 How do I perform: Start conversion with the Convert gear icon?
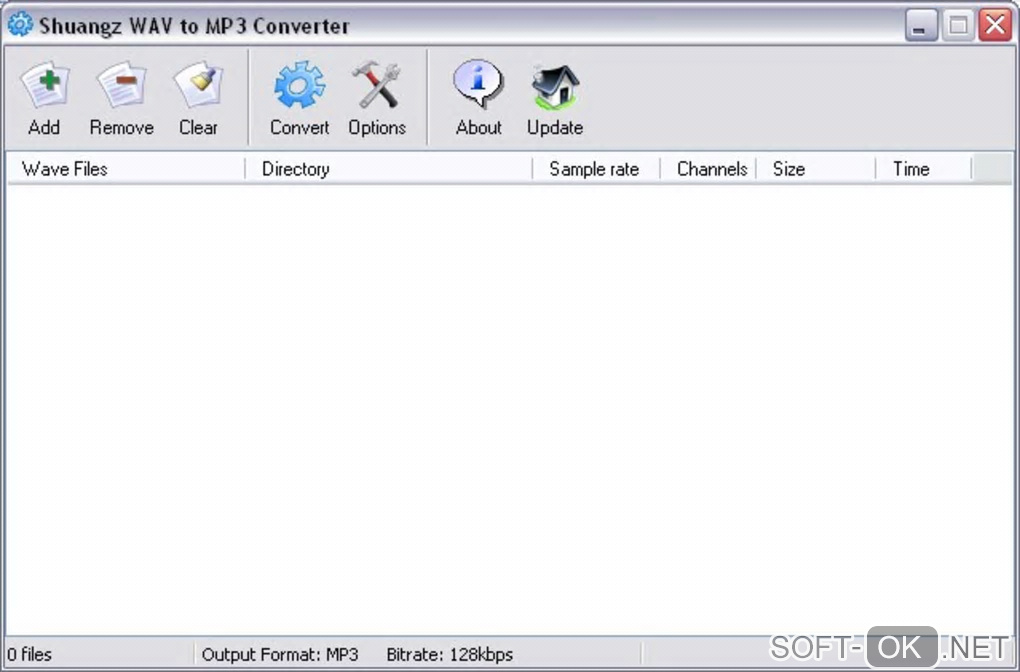(x=299, y=85)
